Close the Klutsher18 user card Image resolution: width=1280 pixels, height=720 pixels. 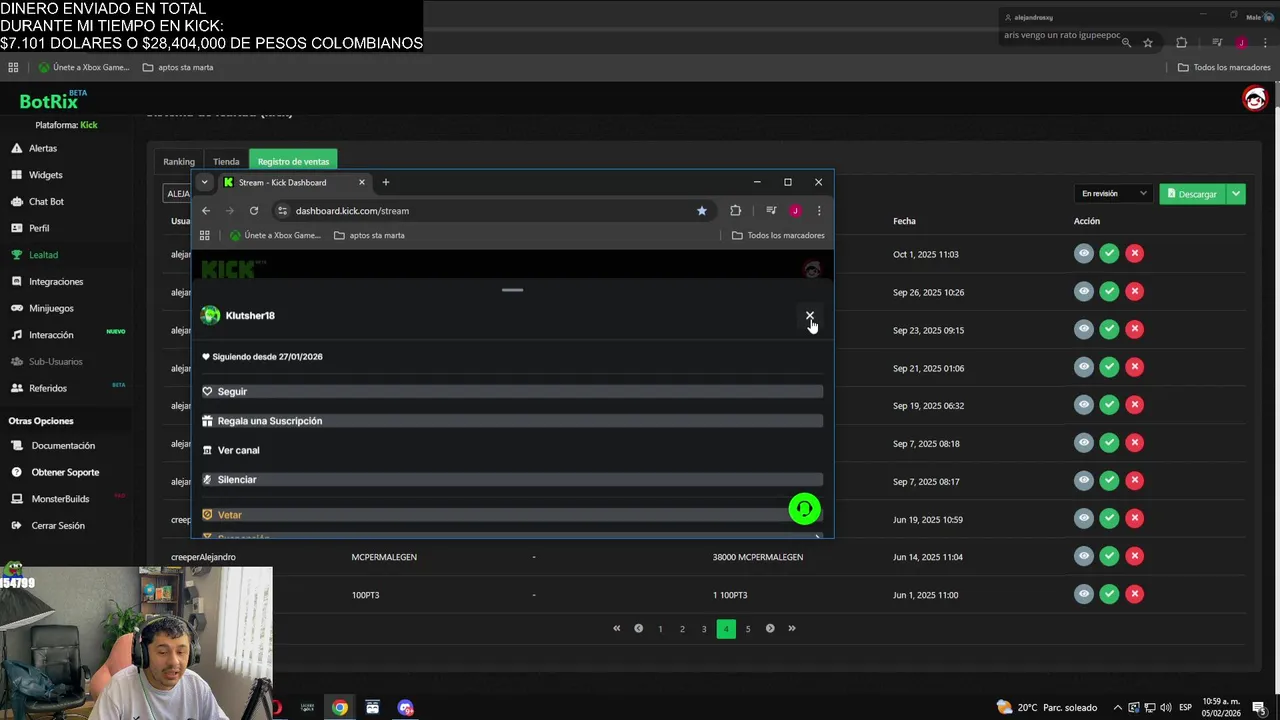point(810,316)
